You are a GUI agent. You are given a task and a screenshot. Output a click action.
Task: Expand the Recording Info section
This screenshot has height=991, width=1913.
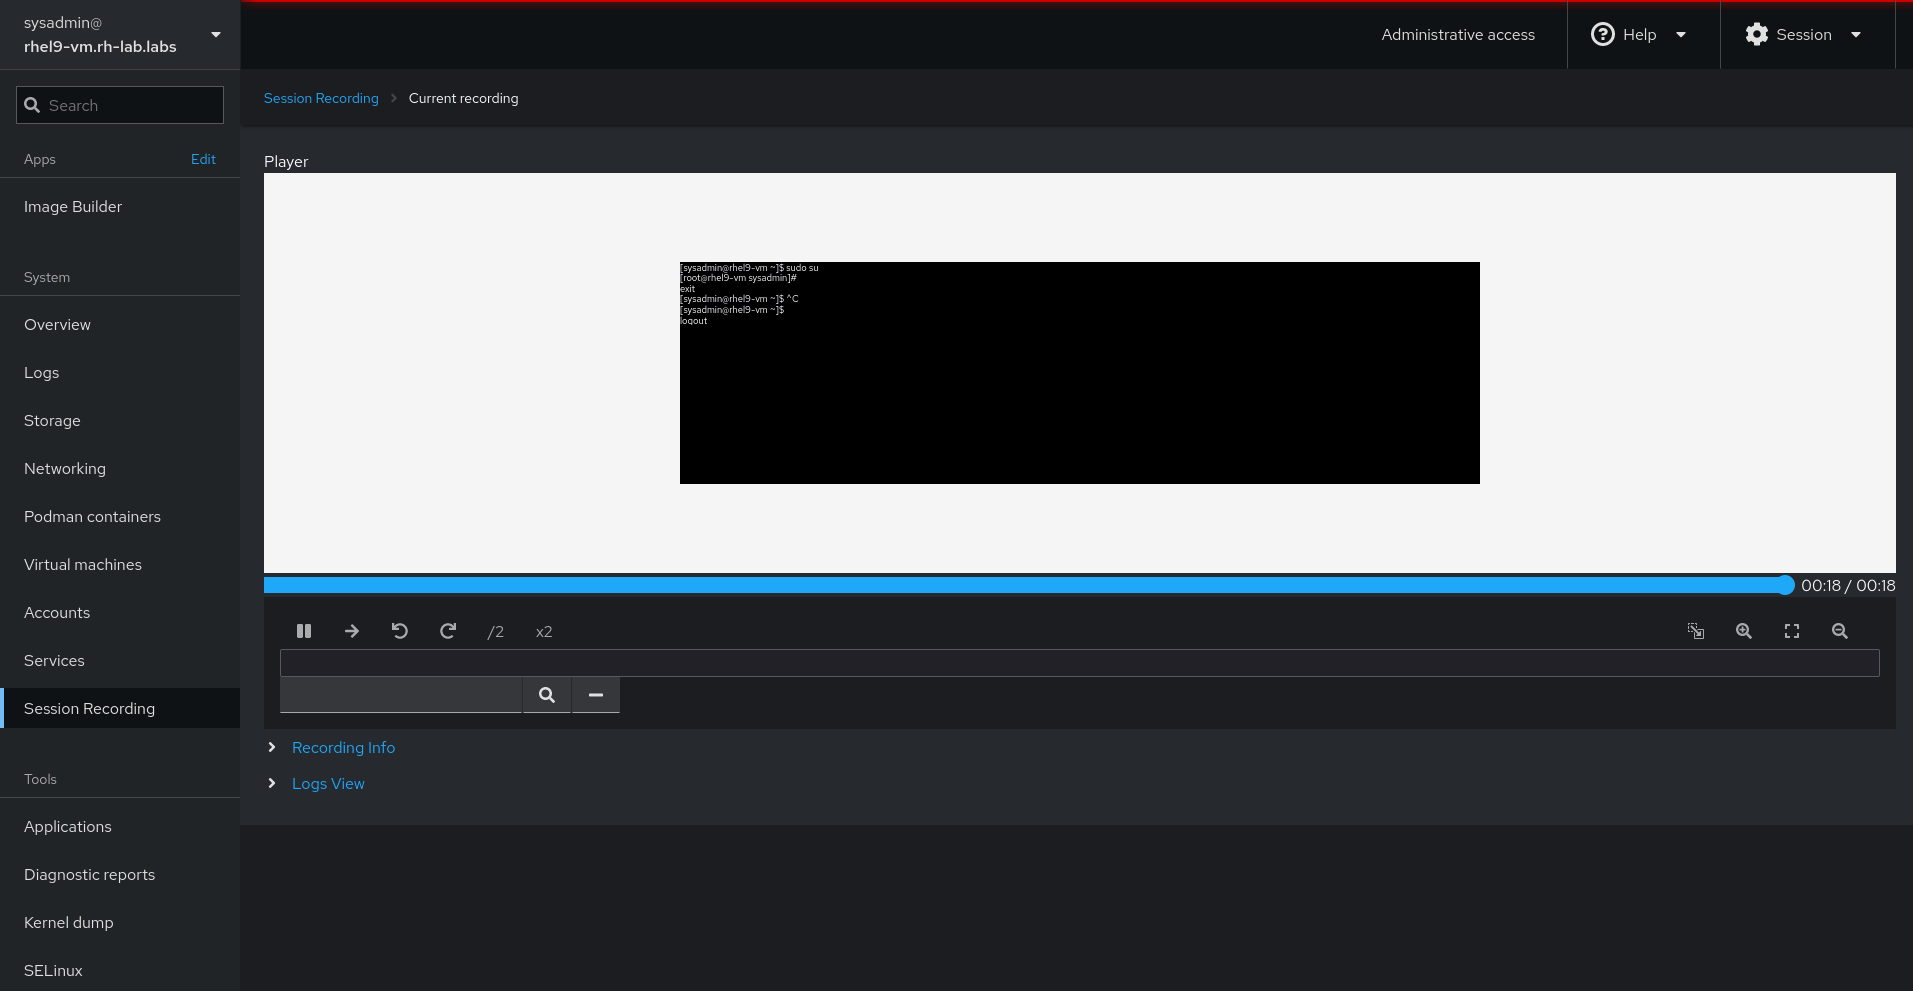click(343, 748)
